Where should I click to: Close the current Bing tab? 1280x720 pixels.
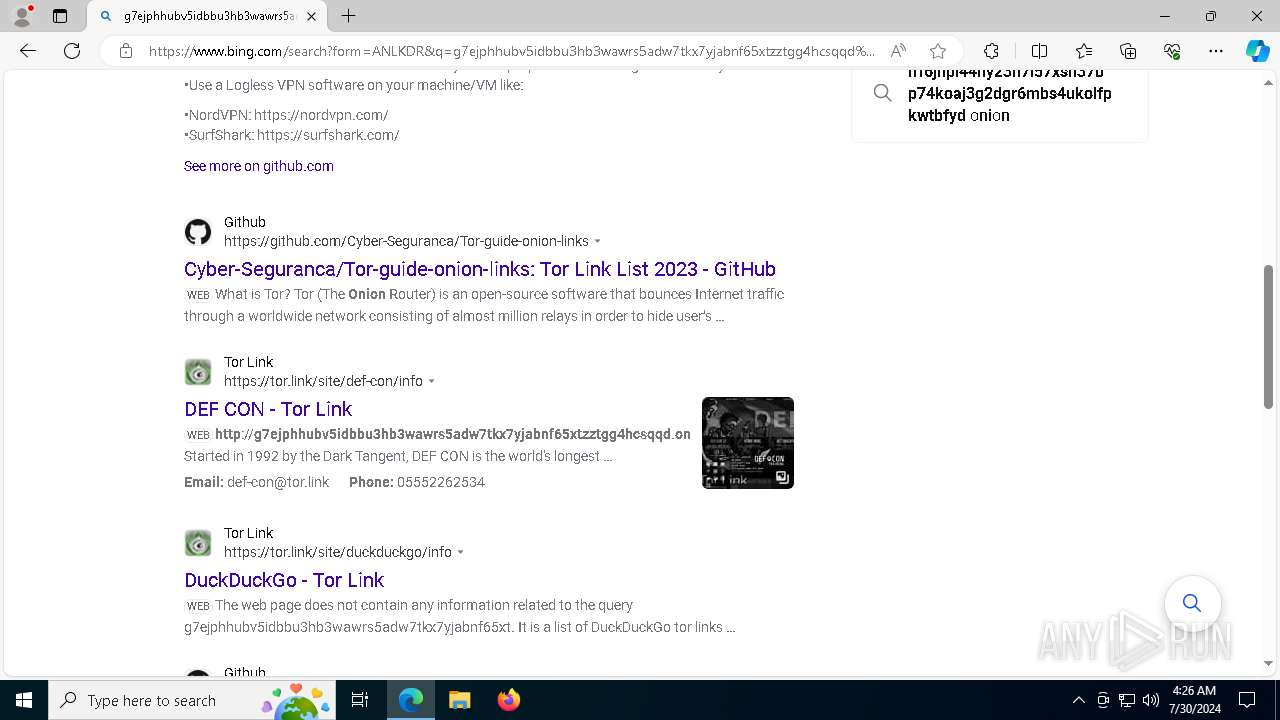coord(311,16)
